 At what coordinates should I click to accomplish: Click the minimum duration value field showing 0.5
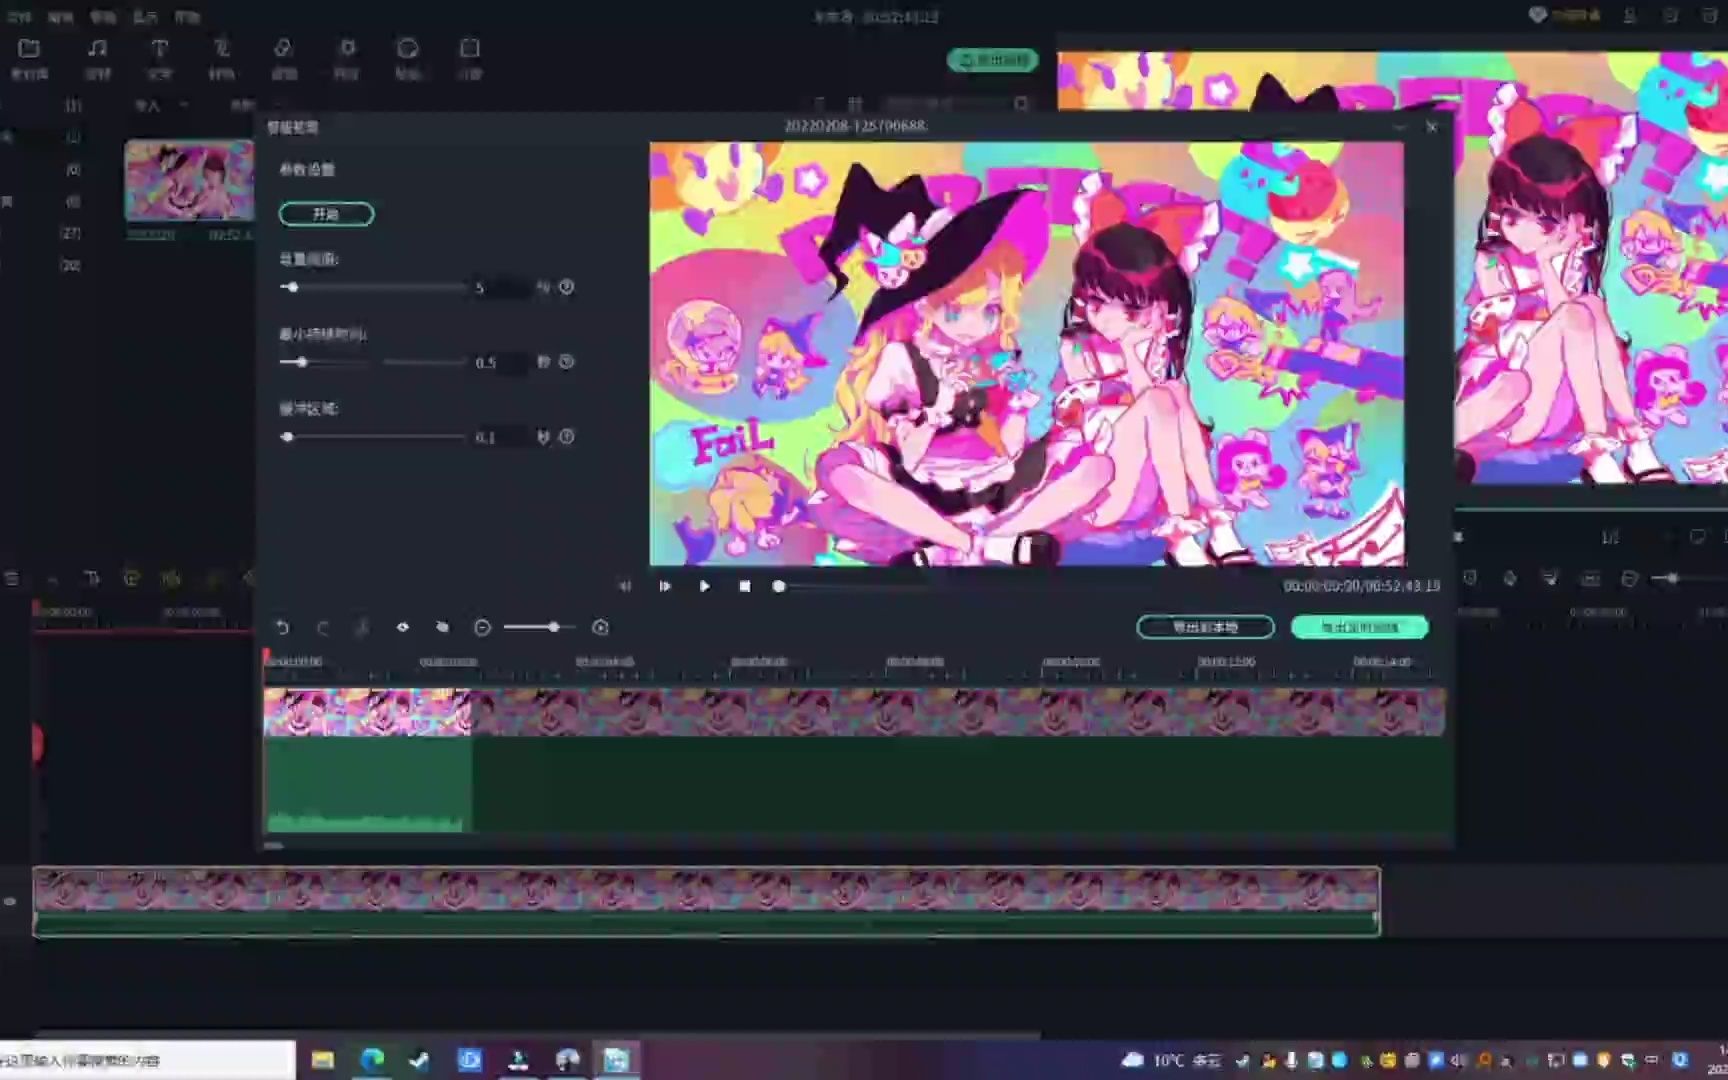[x=501, y=362]
